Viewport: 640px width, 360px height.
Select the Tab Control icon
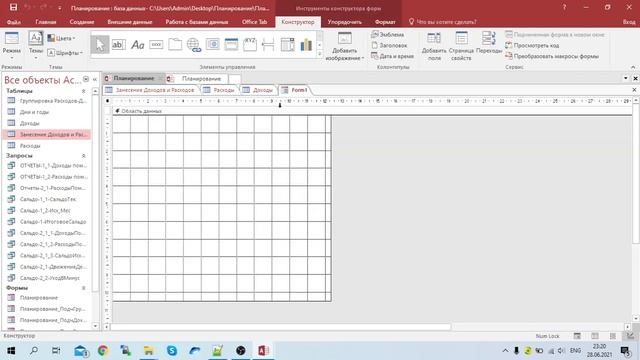pos(175,44)
